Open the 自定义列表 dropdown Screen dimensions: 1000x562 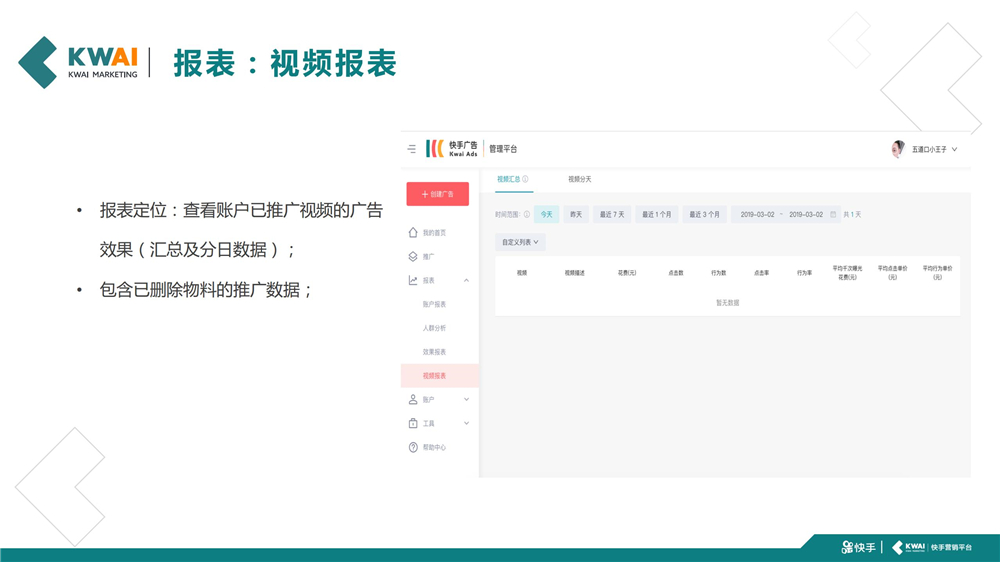pyautogui.click(x=520, y=242)
